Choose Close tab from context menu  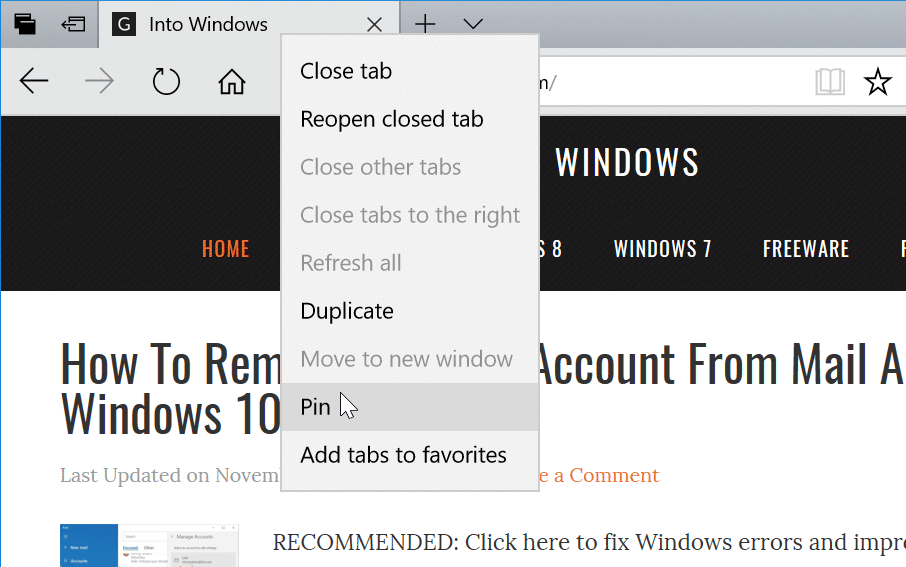tap(410, 71)
